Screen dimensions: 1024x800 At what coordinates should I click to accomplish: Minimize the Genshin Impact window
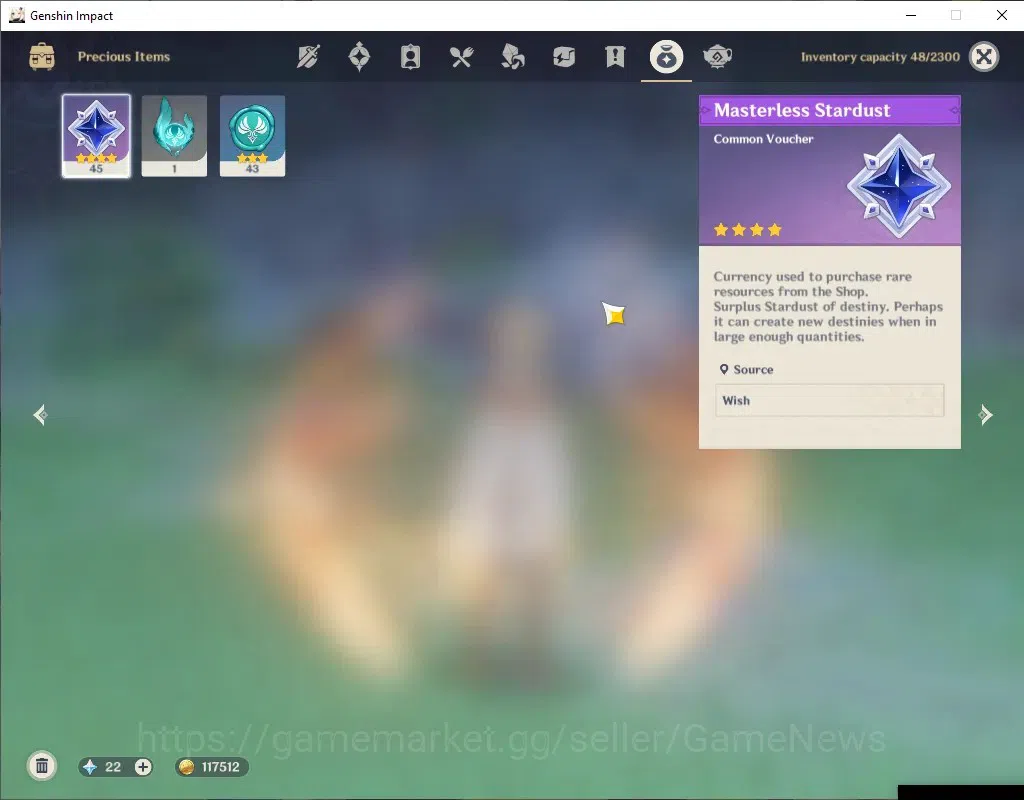[911, 15]
